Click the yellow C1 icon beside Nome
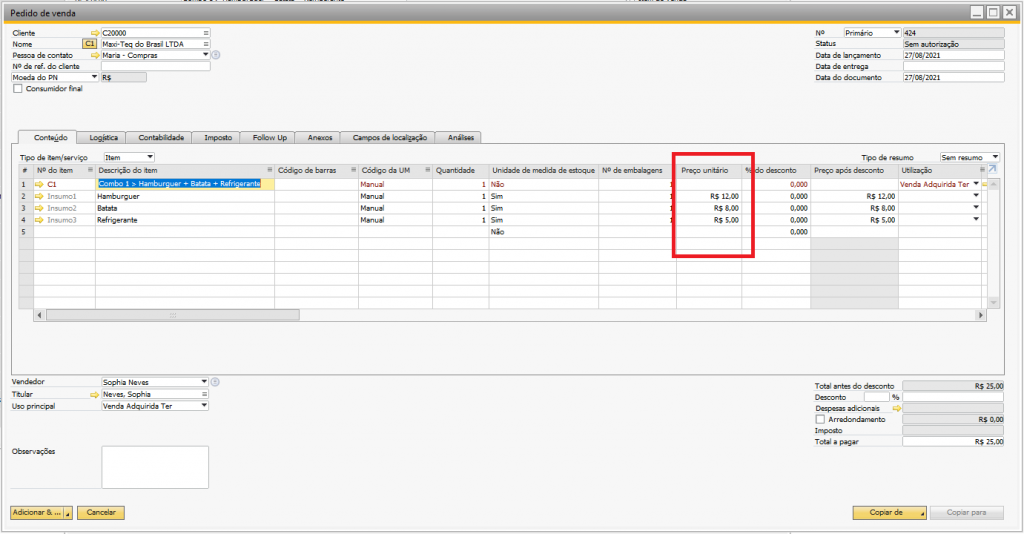 click(89, 44)
